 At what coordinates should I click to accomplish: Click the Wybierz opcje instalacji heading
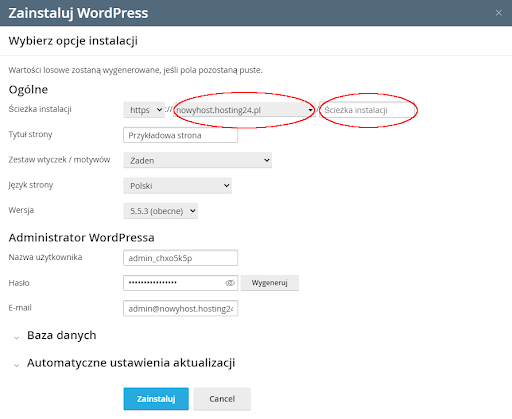[73, 41]
